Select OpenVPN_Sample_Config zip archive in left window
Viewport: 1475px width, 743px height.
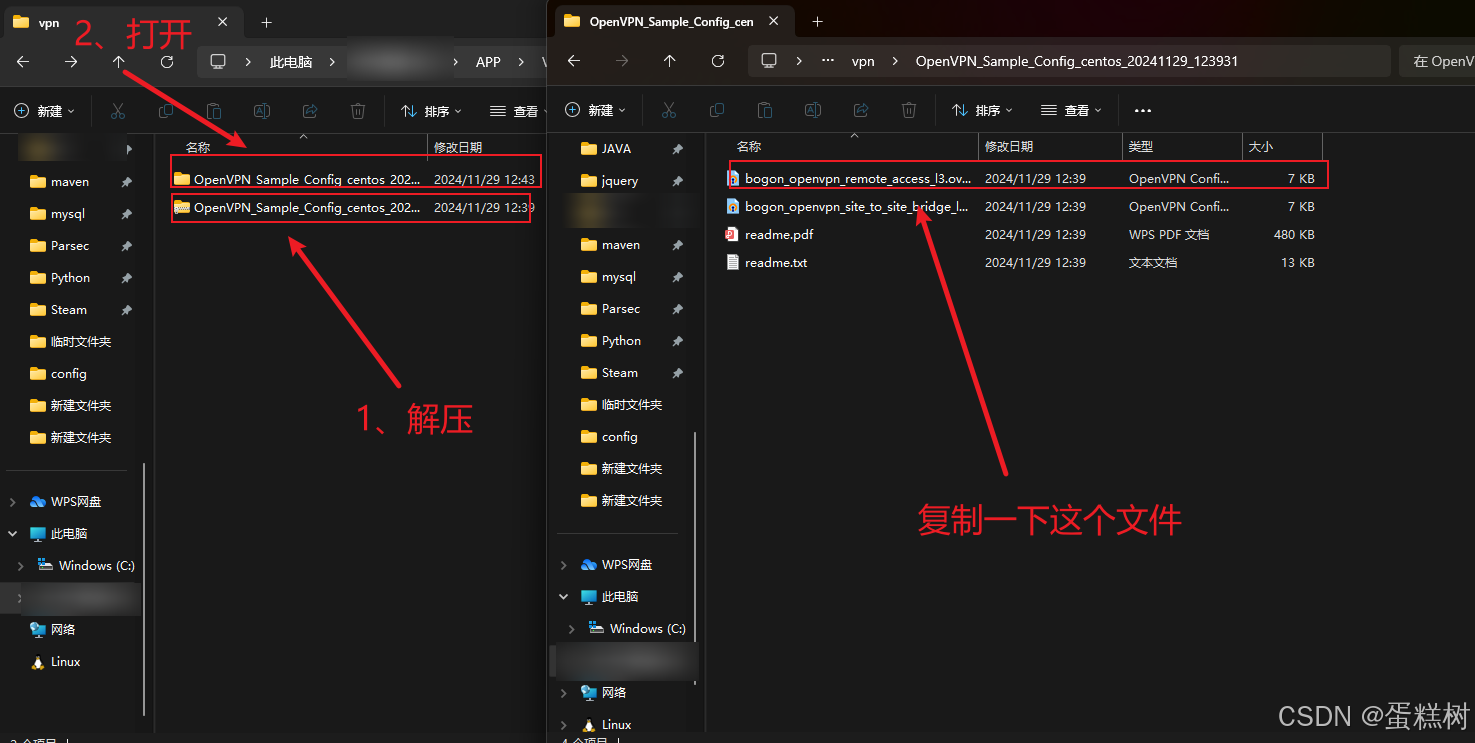point(355,208)
